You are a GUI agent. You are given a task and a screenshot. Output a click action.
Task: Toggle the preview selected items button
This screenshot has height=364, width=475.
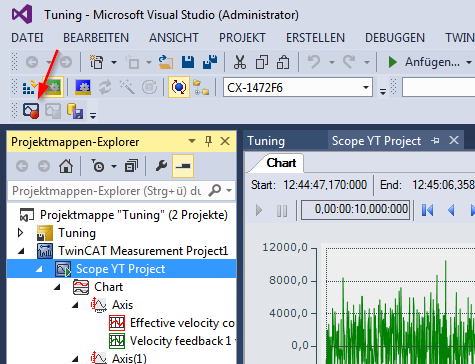[x=183, y=166]
